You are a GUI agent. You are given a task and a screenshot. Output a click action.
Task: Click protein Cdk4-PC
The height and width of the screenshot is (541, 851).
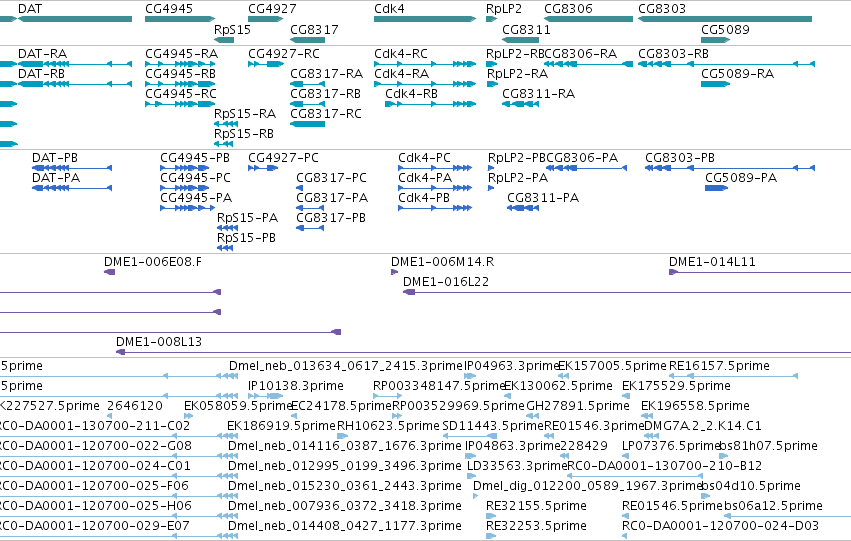pos(435,168)
